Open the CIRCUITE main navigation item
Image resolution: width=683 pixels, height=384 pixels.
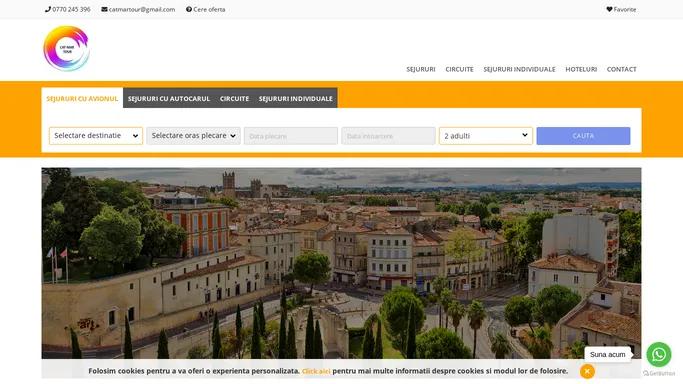(459, 69)
